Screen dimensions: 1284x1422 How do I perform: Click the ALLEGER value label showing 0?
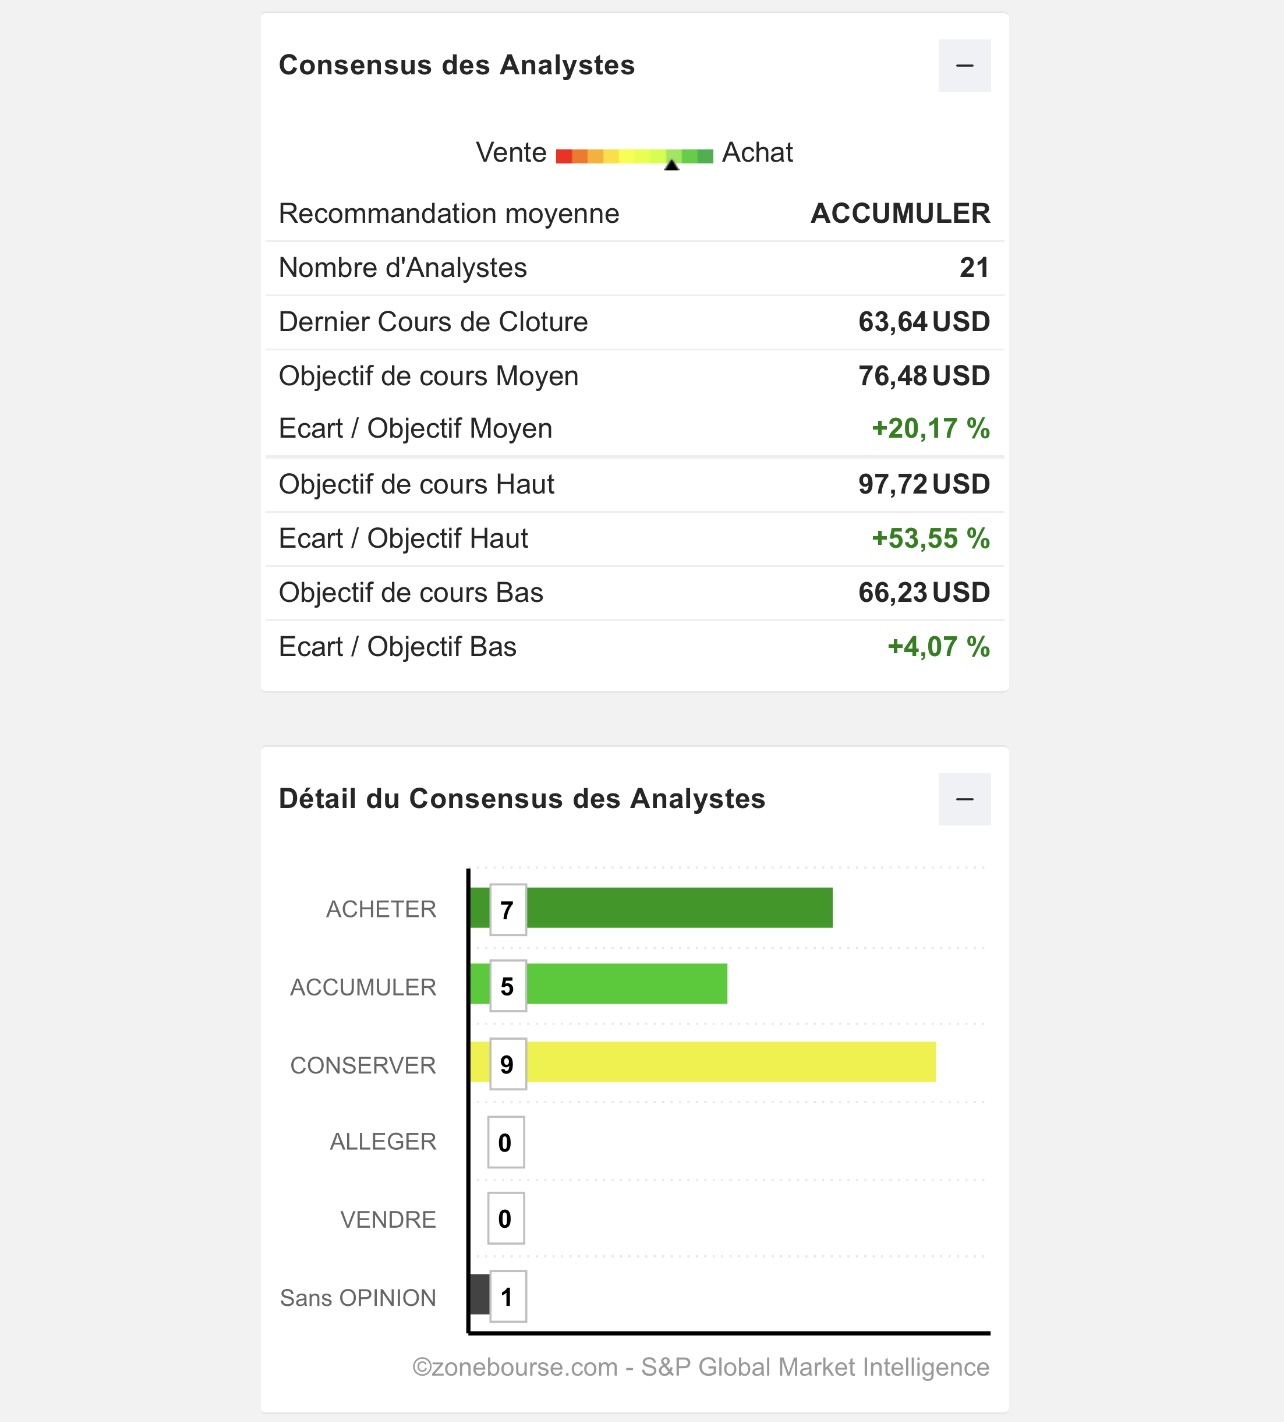pos(505,1142)
